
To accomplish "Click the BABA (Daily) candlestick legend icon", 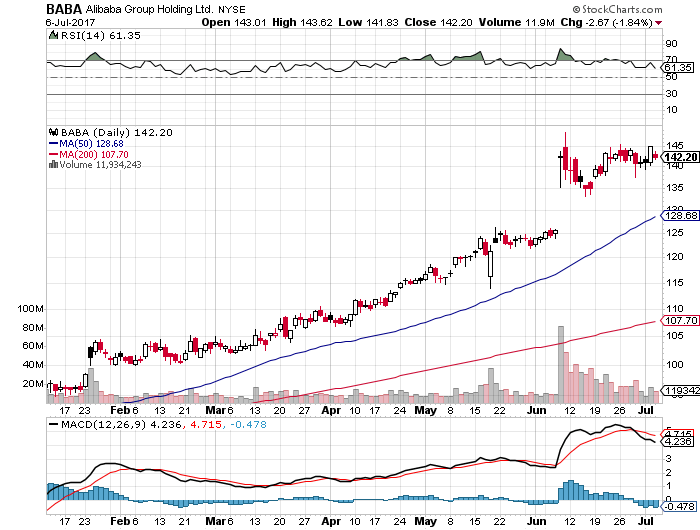I will 54,132.
